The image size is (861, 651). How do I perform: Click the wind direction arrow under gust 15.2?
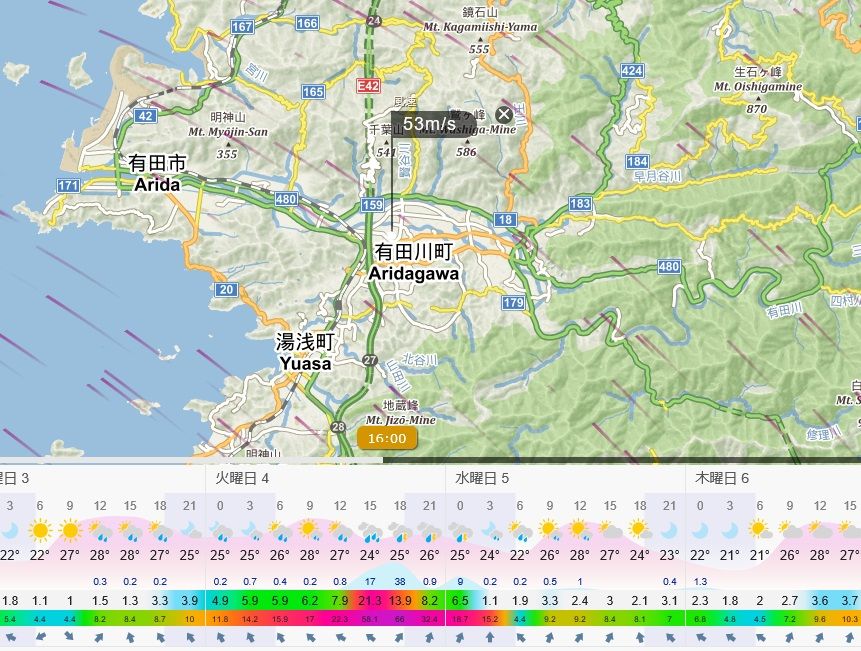coord(490,638)
